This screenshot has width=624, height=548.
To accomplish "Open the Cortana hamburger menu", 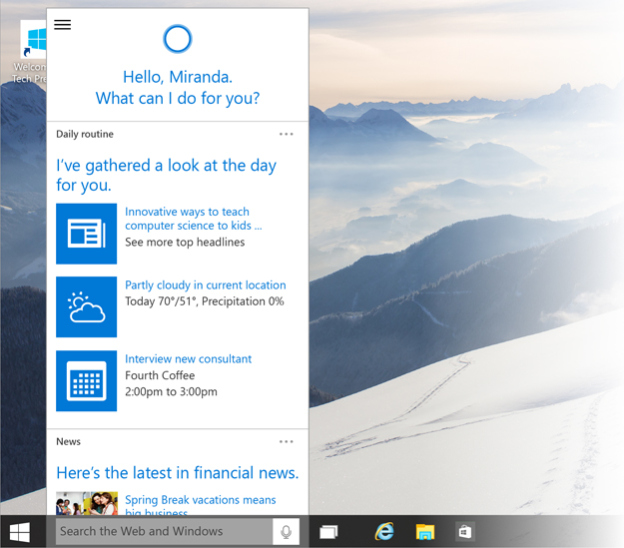I will point(62,25).
